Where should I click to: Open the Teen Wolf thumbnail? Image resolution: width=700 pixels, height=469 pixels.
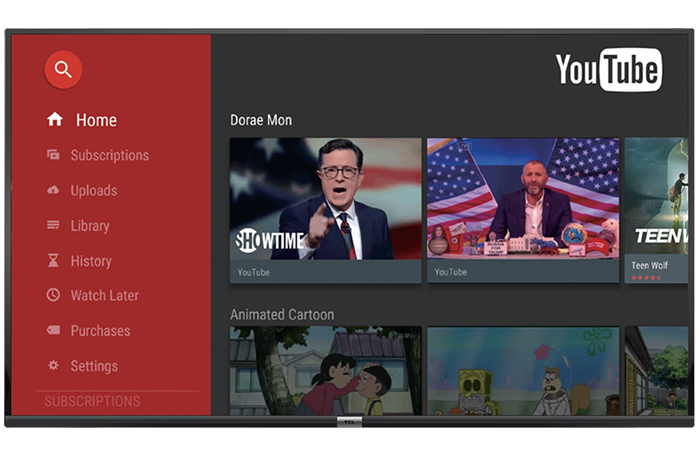tap(656, 199)
